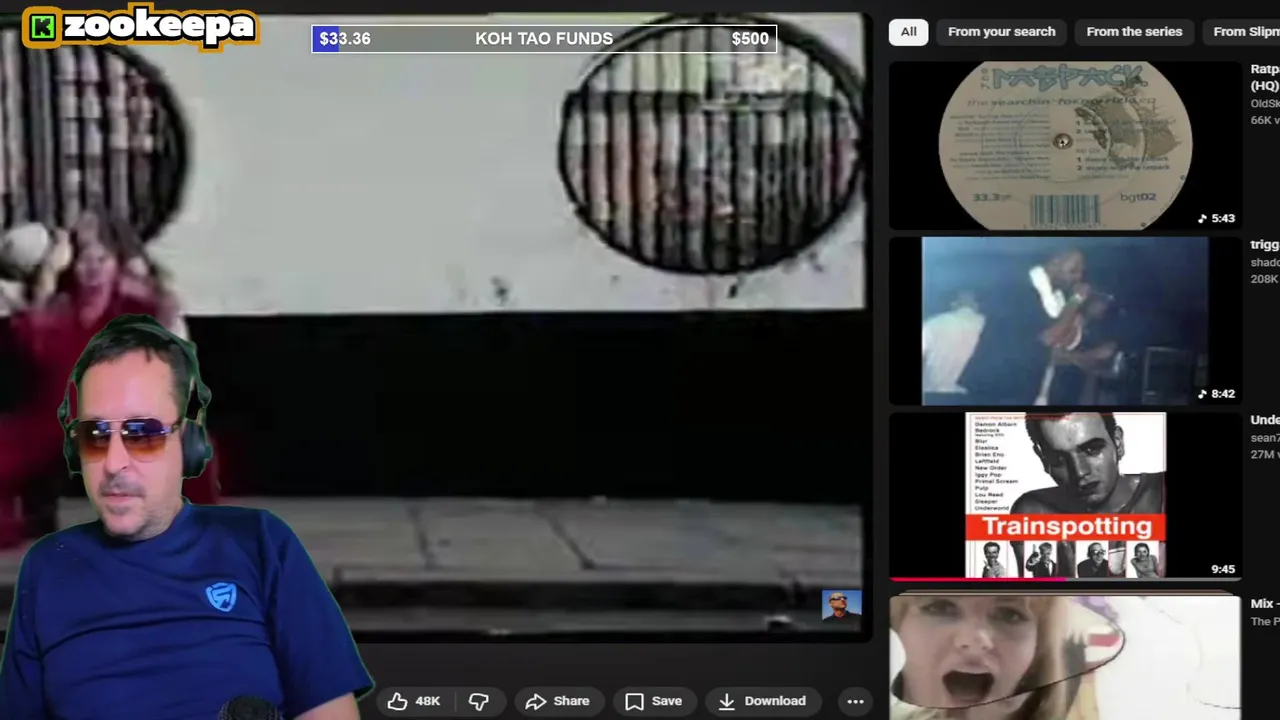
Task: Save the video to a playlist
Action: coord(653,701)
